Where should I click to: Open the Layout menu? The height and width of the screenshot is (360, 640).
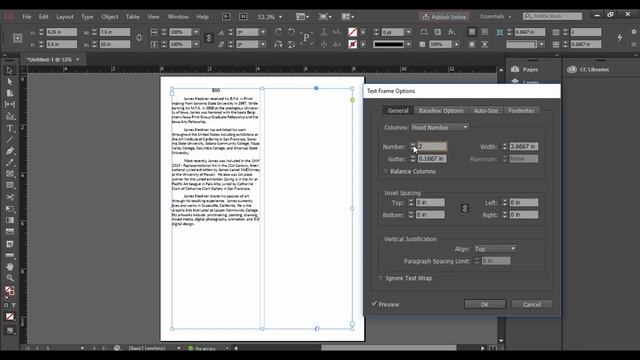click(x=64, y=17)
